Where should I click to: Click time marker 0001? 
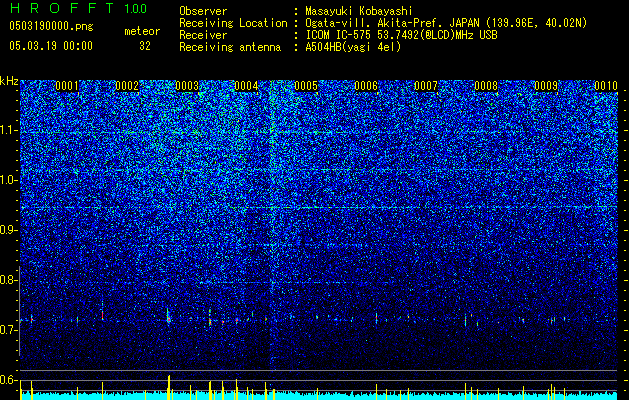(67, 86)
